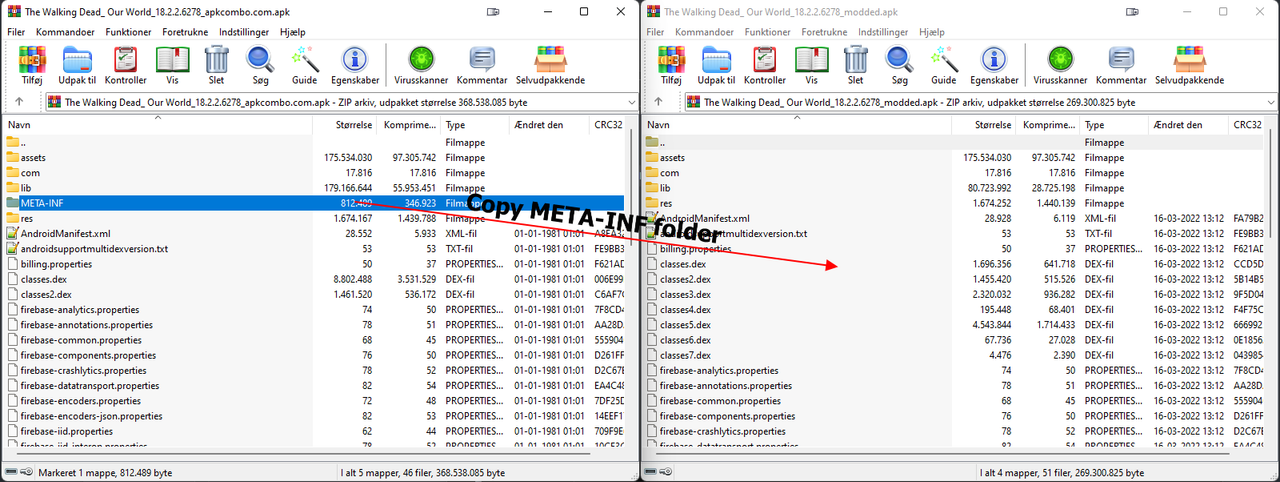Sort by Navn column in apkcombo window
This screenshot has width=1280, height=482.
(x=158, y=125)
